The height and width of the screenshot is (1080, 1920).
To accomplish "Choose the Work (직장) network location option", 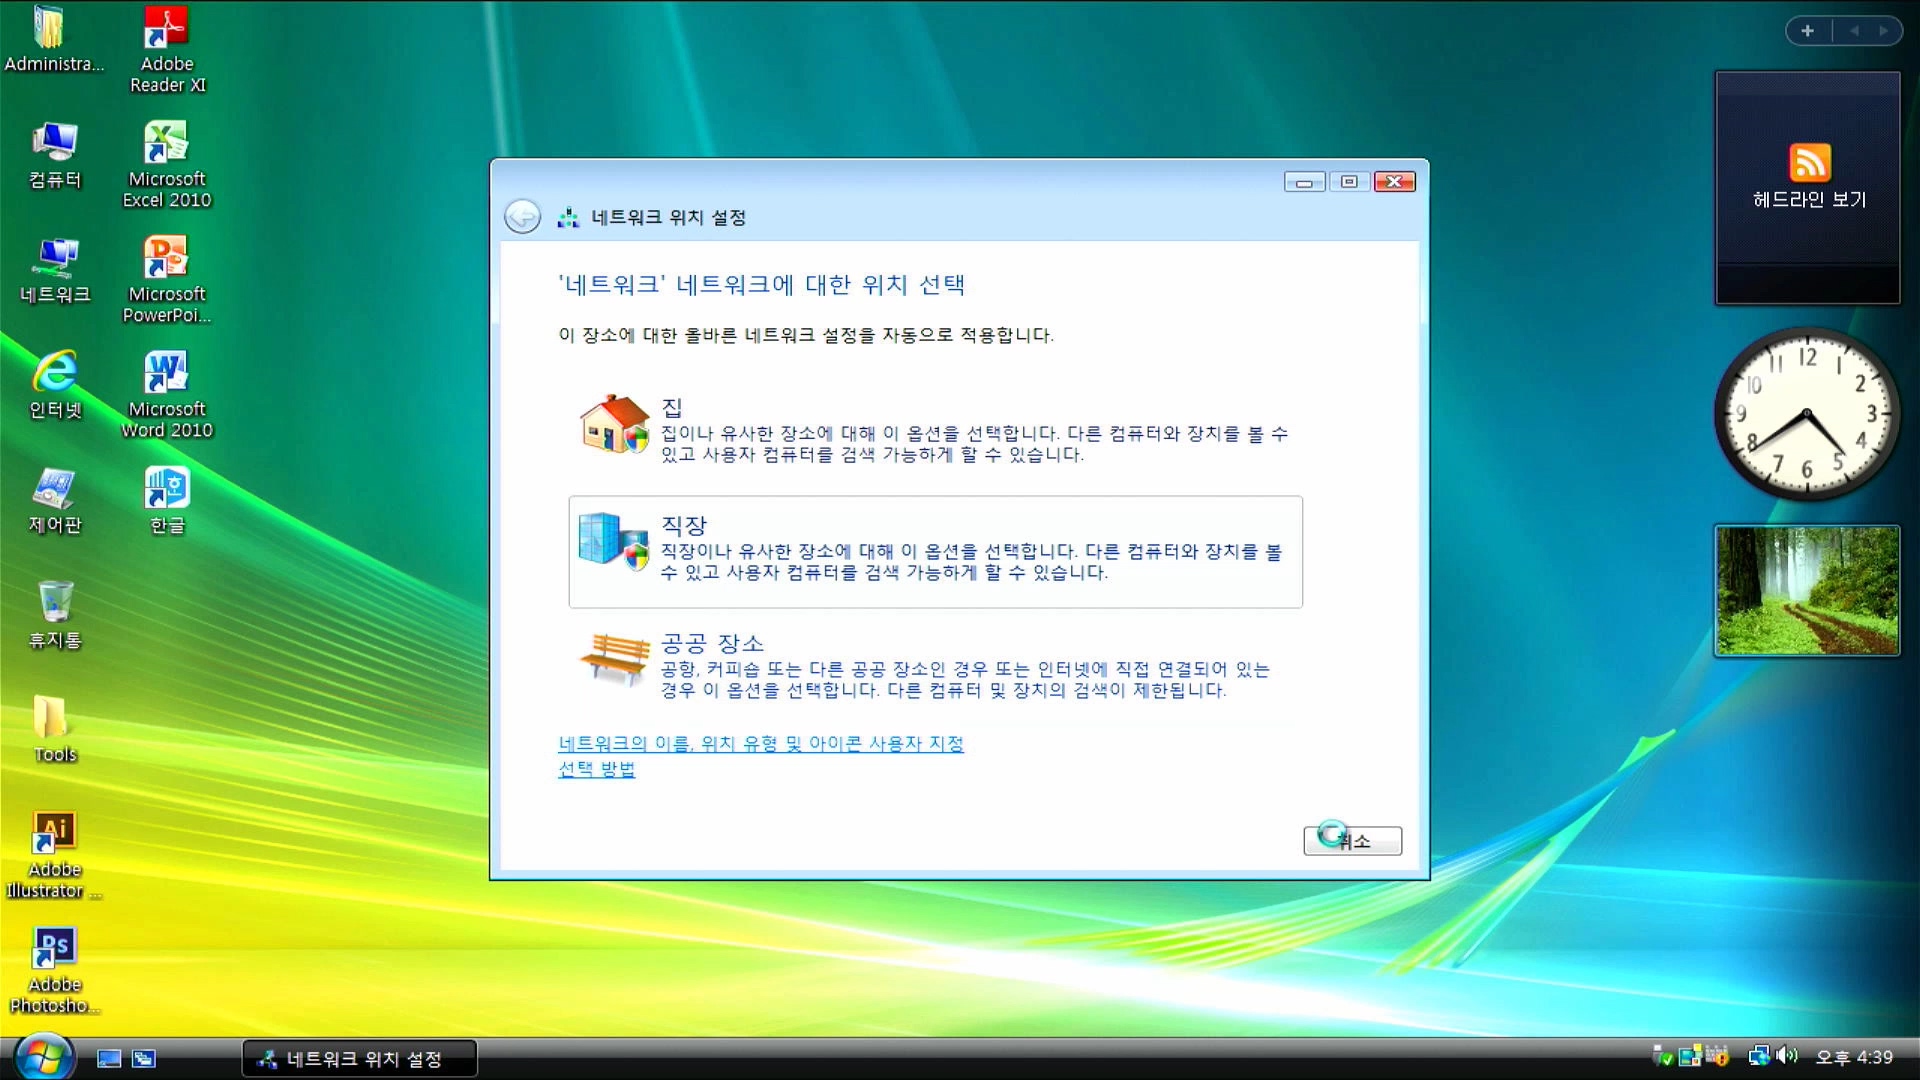I will click(x=934, y=551).
